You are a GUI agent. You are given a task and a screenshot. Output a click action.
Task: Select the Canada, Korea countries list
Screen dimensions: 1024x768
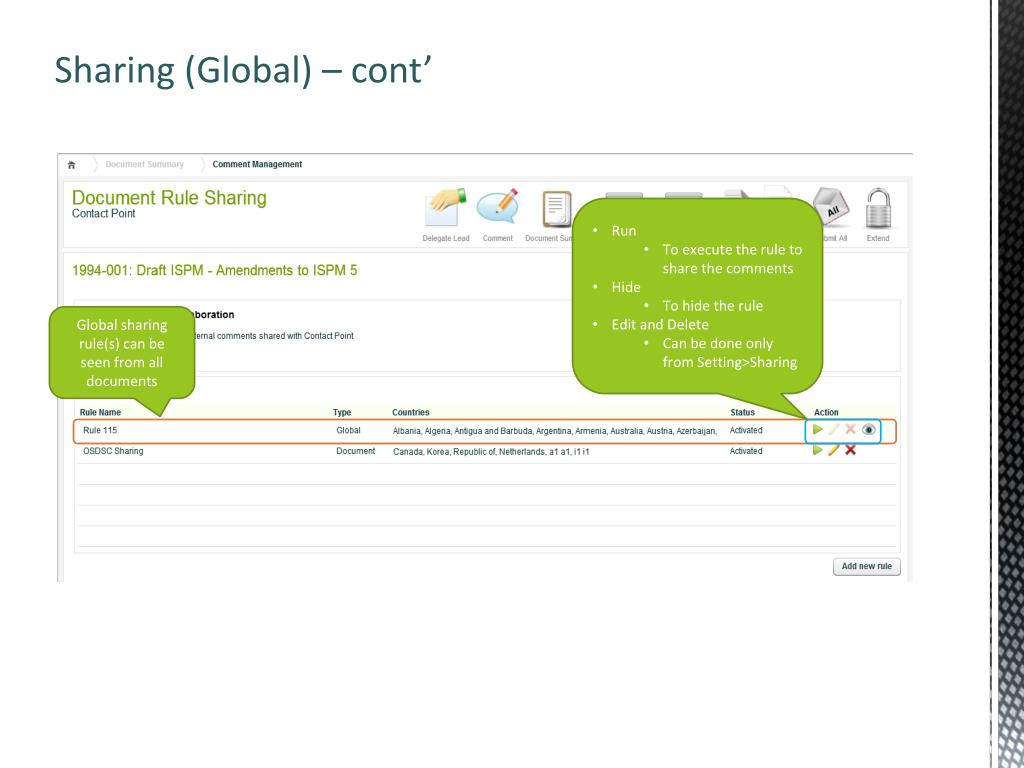[491, 452]
